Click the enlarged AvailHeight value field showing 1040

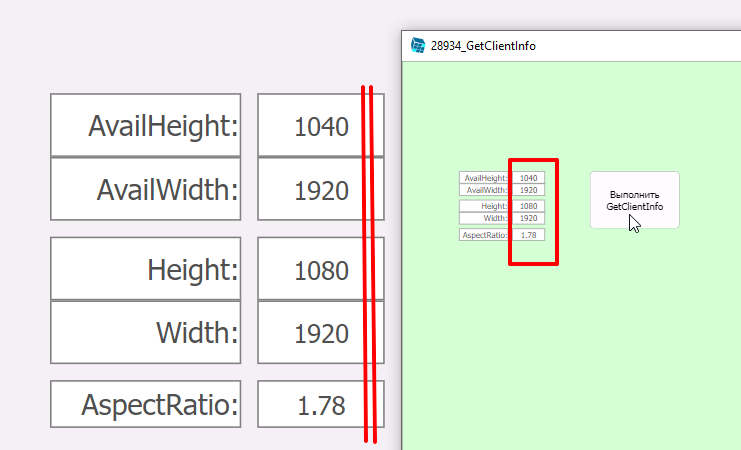point(320,126)
